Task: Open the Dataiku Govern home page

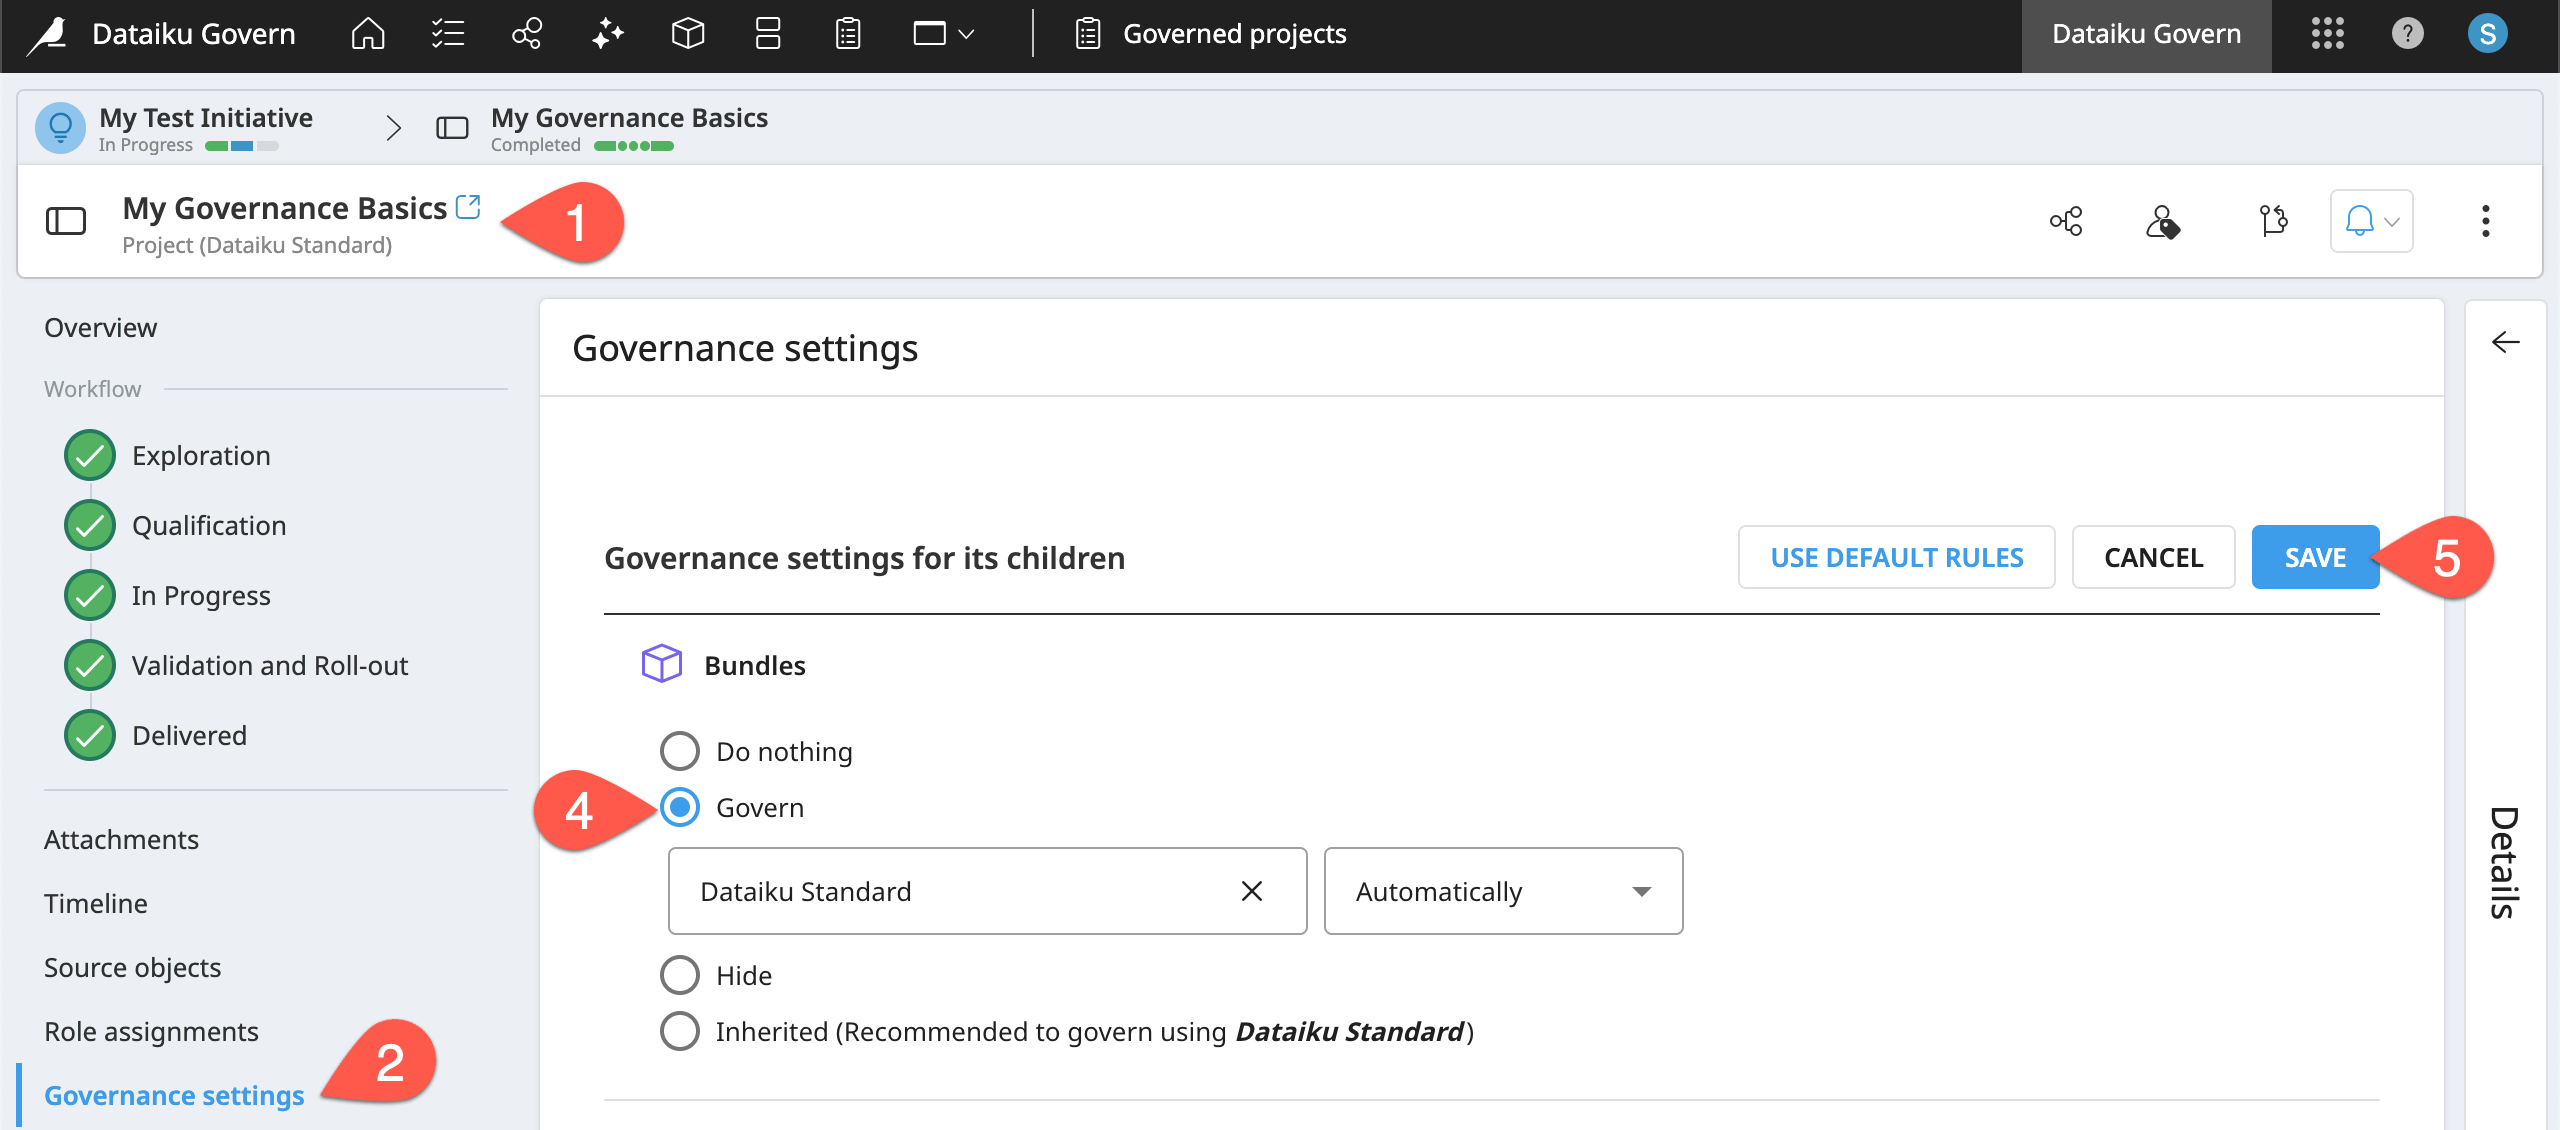Action: pos(367,33)
